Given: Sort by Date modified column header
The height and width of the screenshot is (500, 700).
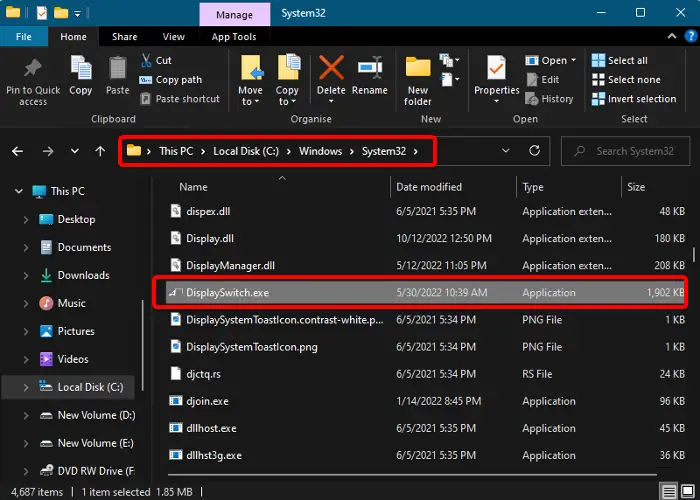Looking at the screenshot, I should pos(429,187).
